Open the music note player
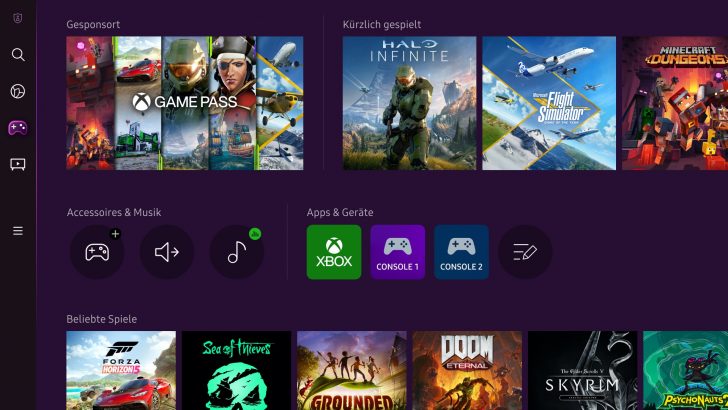The height and width of the screenshot is (410, 728). coord(237,252)
